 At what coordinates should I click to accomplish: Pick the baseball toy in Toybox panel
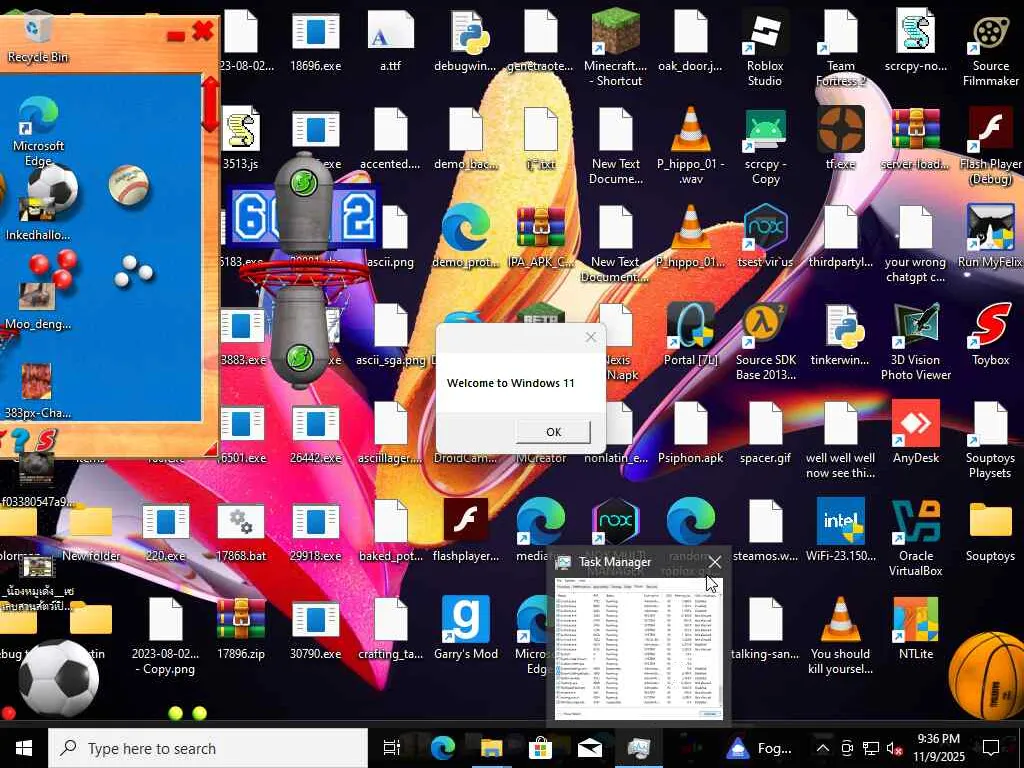pyautogui.click(x=129, y=185)
